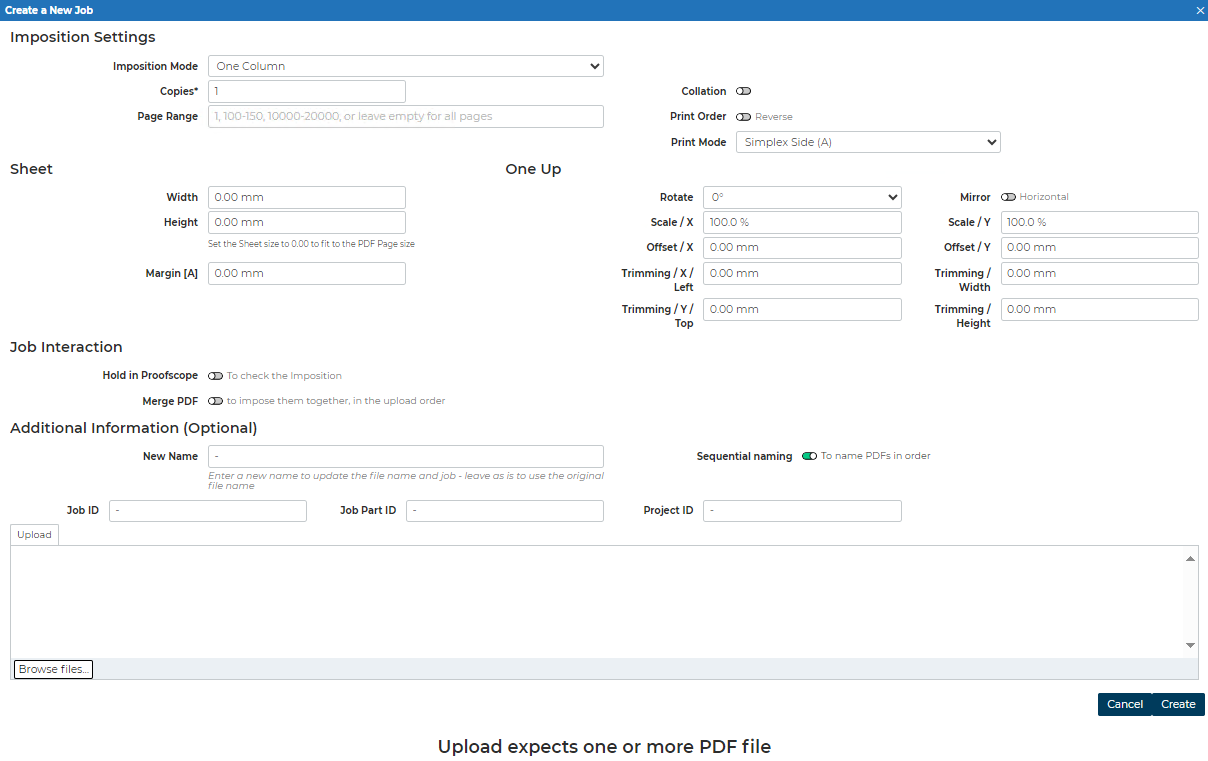The width and height of the screenshot is (1208, 761).
Task: Click the upload list scroll-down arrow
Action: (1190, 645)
